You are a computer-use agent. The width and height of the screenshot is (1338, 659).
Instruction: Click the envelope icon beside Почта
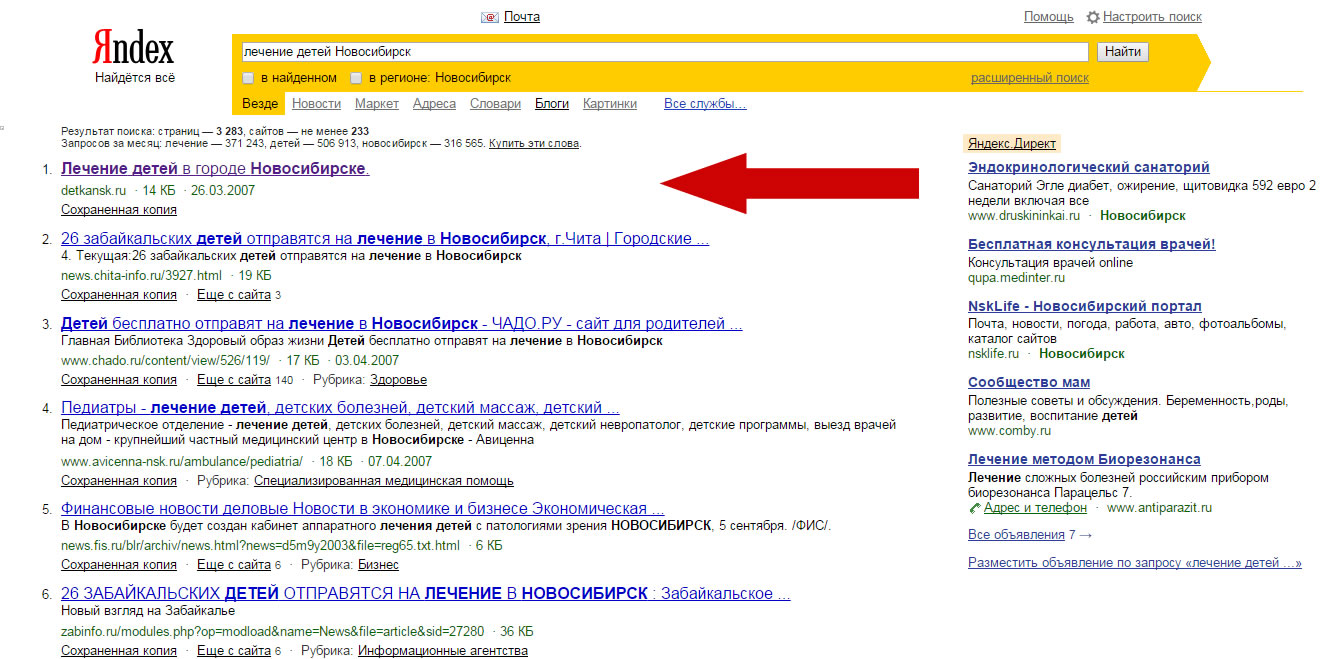coord(490,17)
